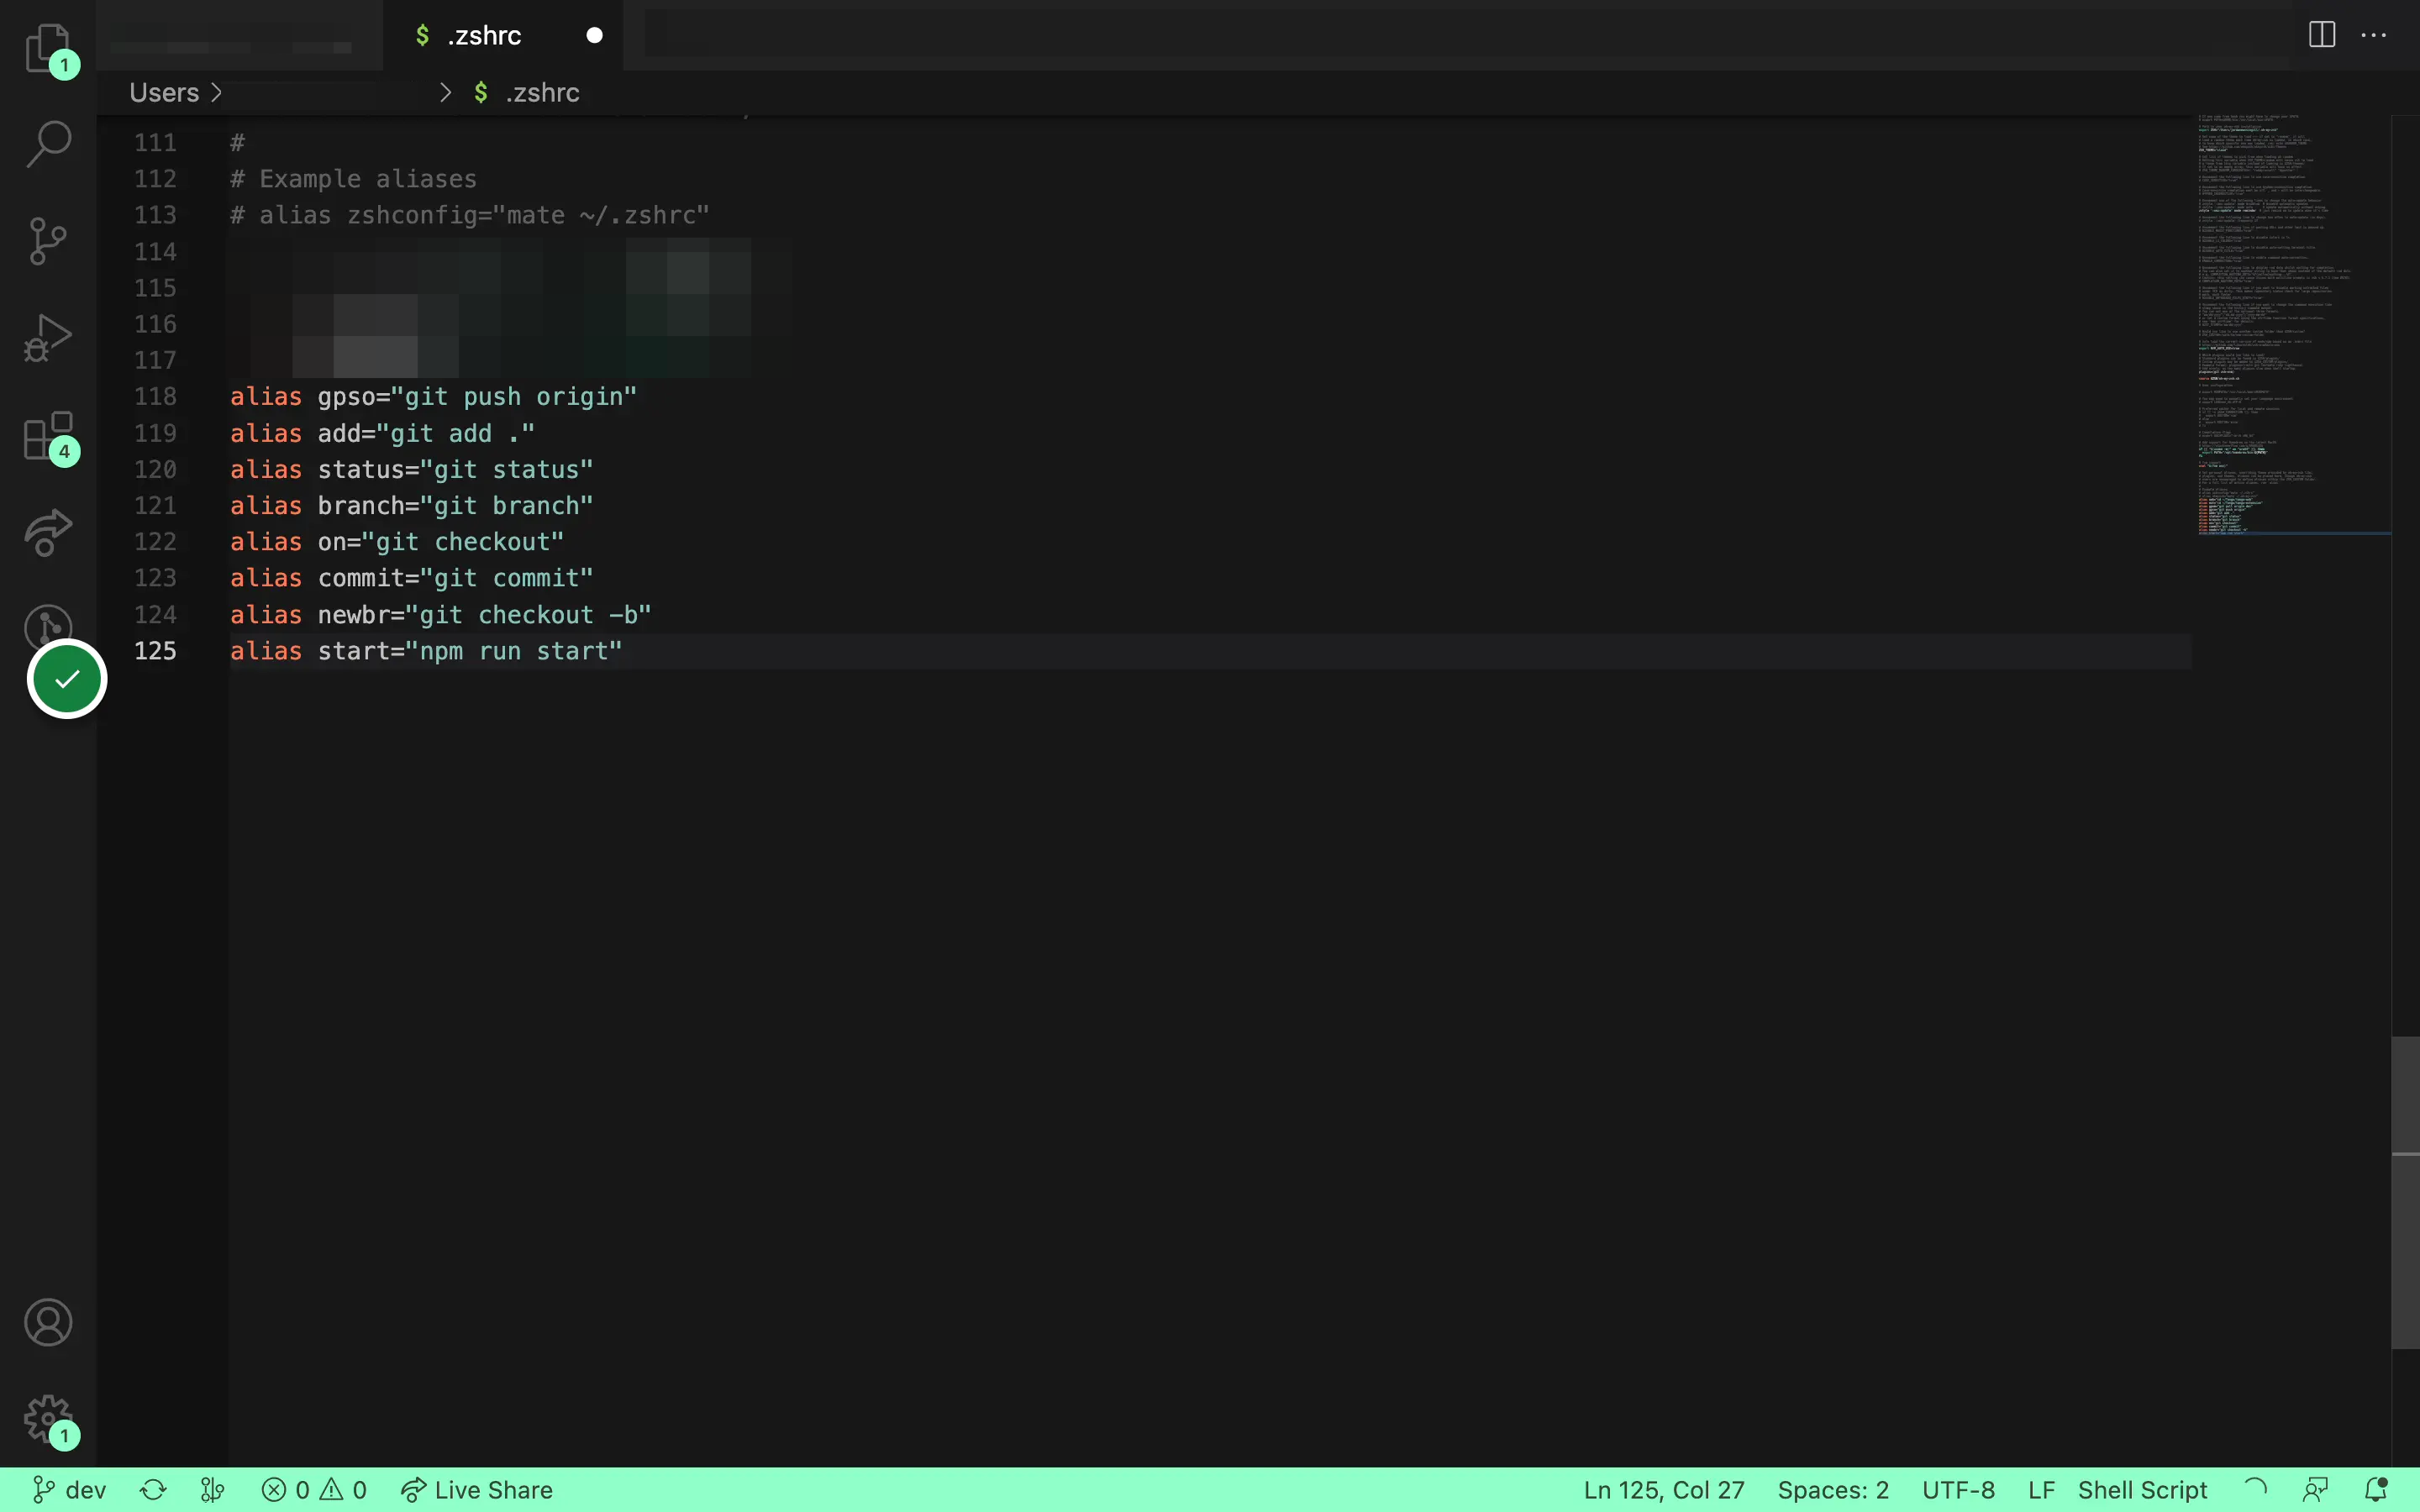This screenshot has width=2420, height=1512.
Task: Change indentation via Spaces: 2
Action: [1832, 1490]
